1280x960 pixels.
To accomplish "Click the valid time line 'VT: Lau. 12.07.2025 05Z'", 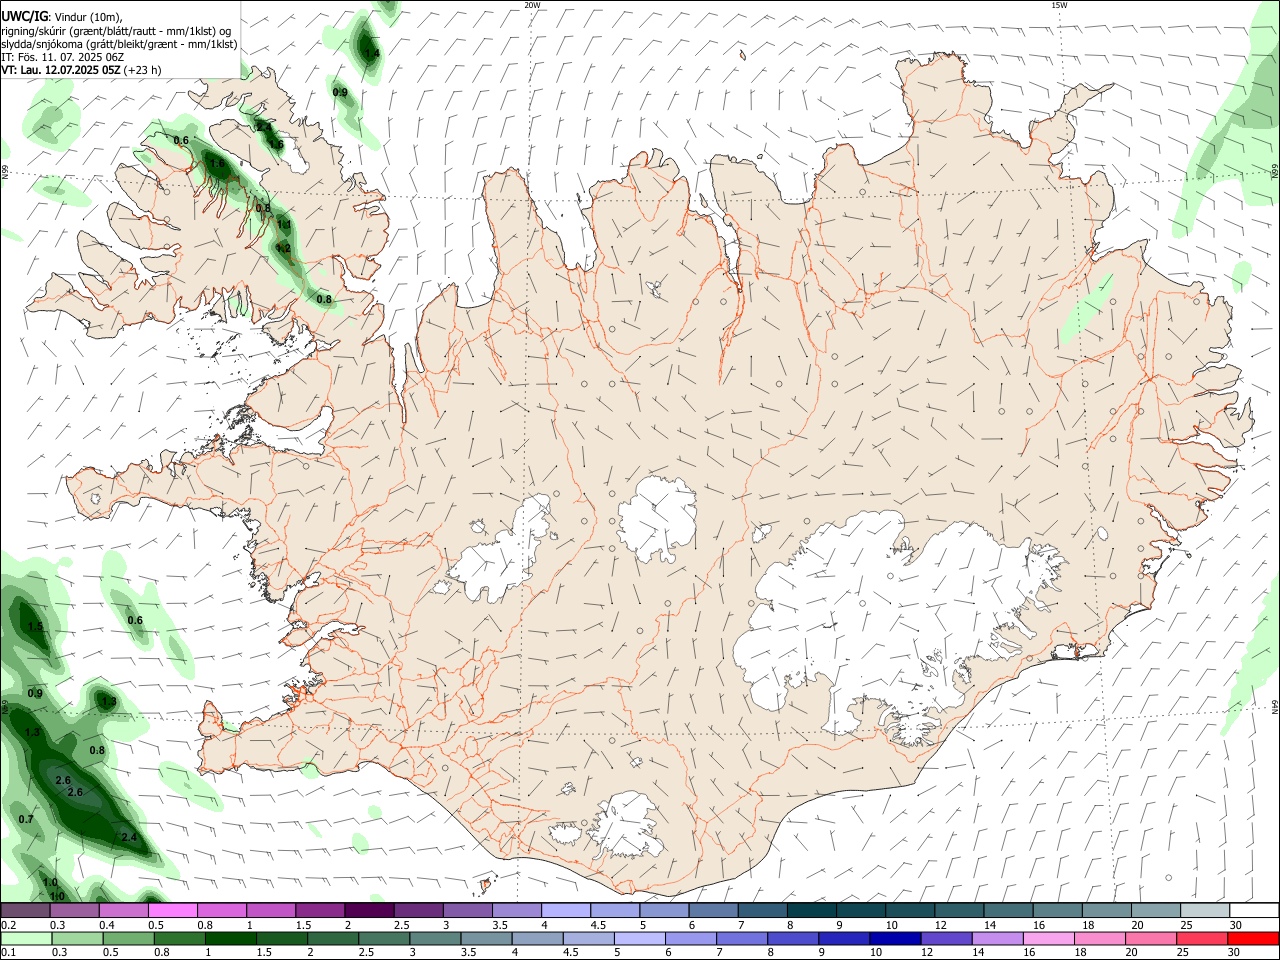I will pos(61,70).
